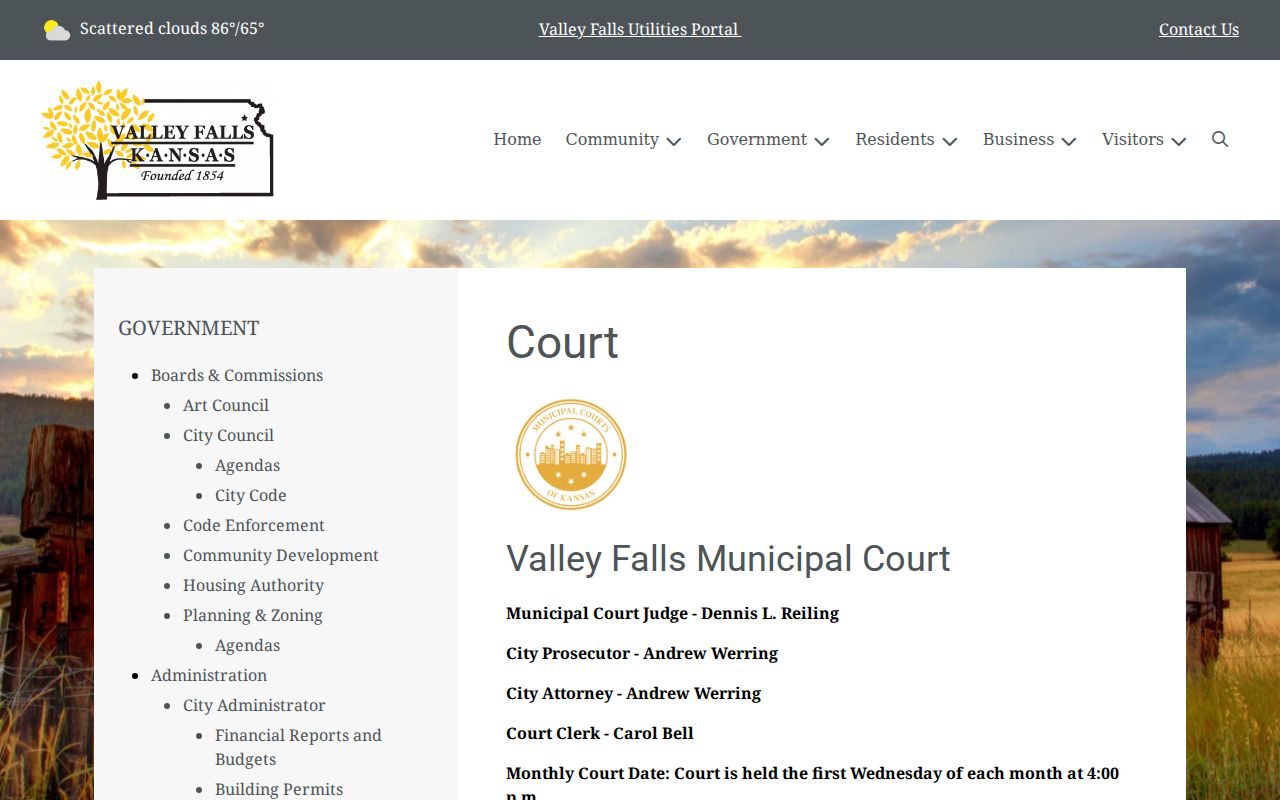Expand the Community menu chevron
1280x800 pixels.
(x=674, y=141)
